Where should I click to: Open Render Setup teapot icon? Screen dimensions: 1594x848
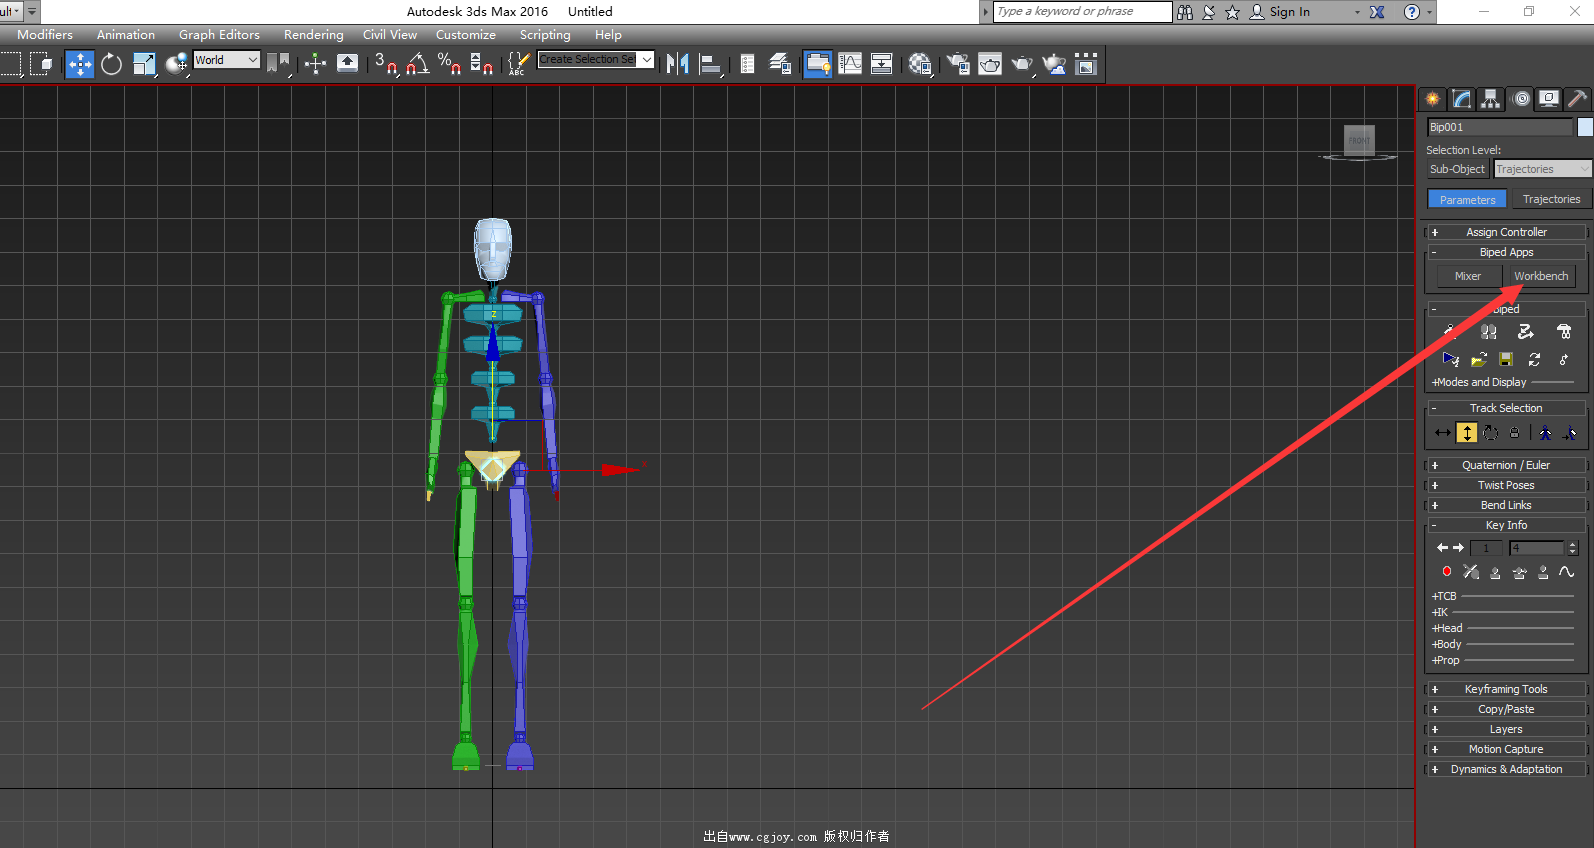coord(958,65)
